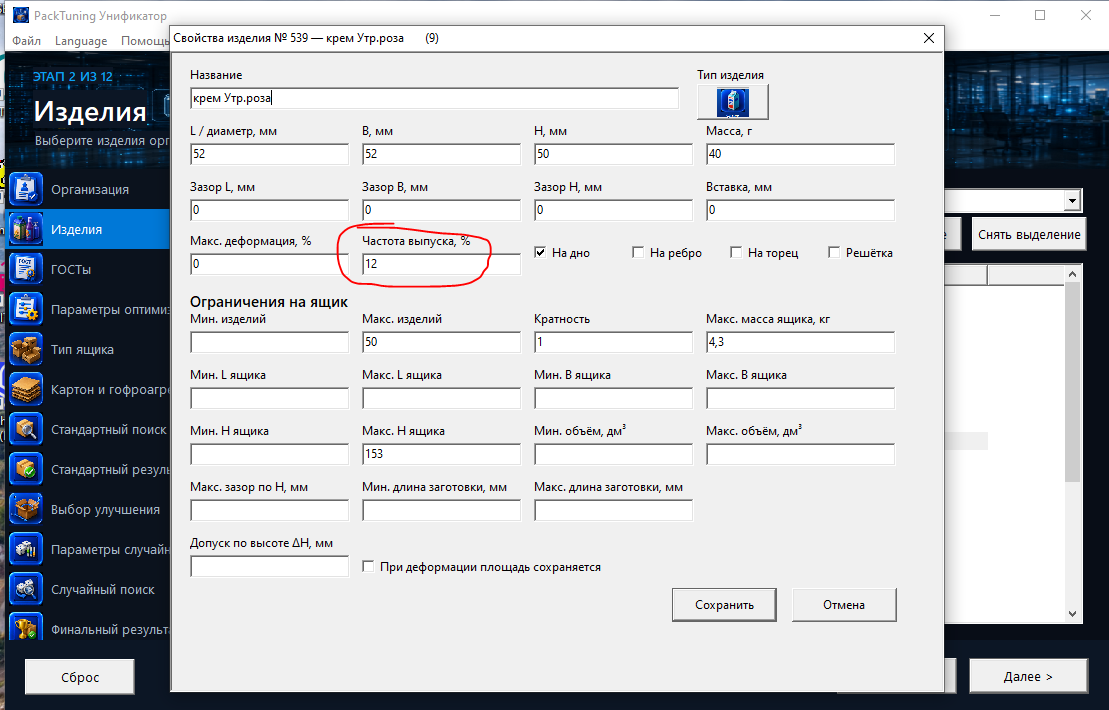Click the Макс. масса ящика, кг field
This screenshot has width=1109, height=710.
tap(801, 342)
